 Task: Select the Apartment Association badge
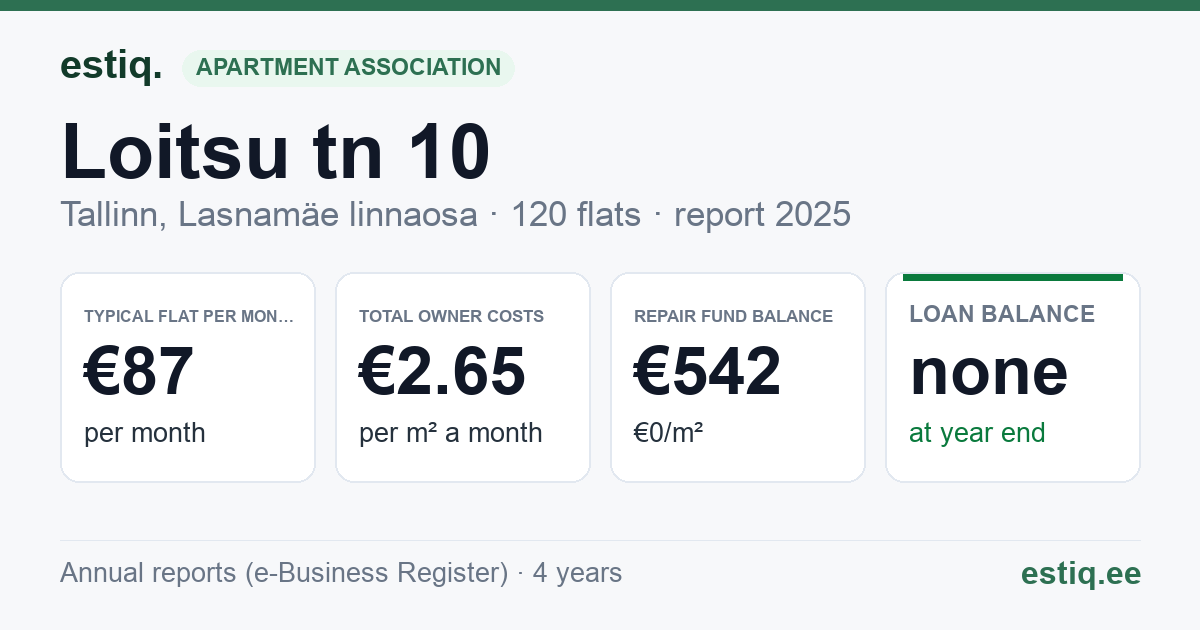348,68
